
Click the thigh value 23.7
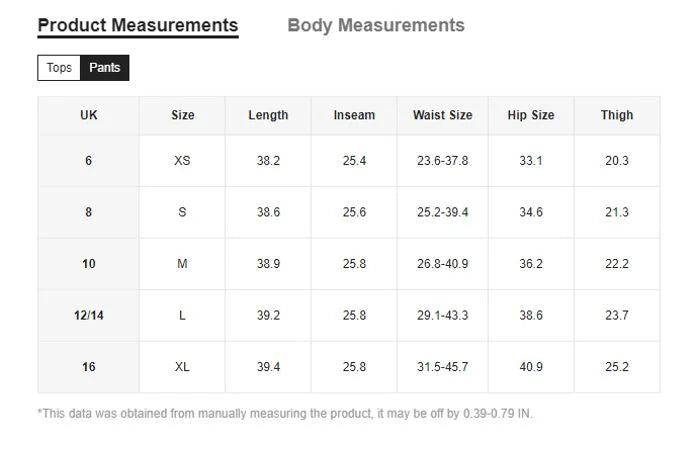(x=617, y=315)
